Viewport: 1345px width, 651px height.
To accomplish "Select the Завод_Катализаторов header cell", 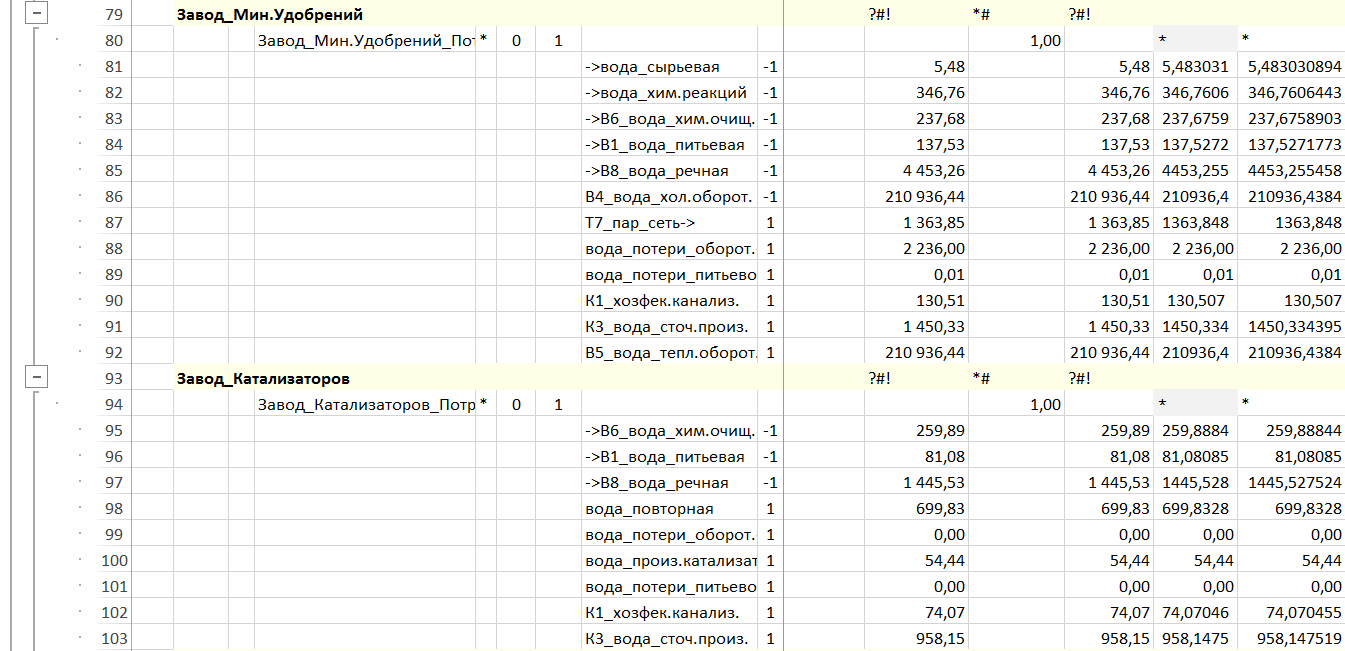I will pyautogui.click(x=263, y=379).
